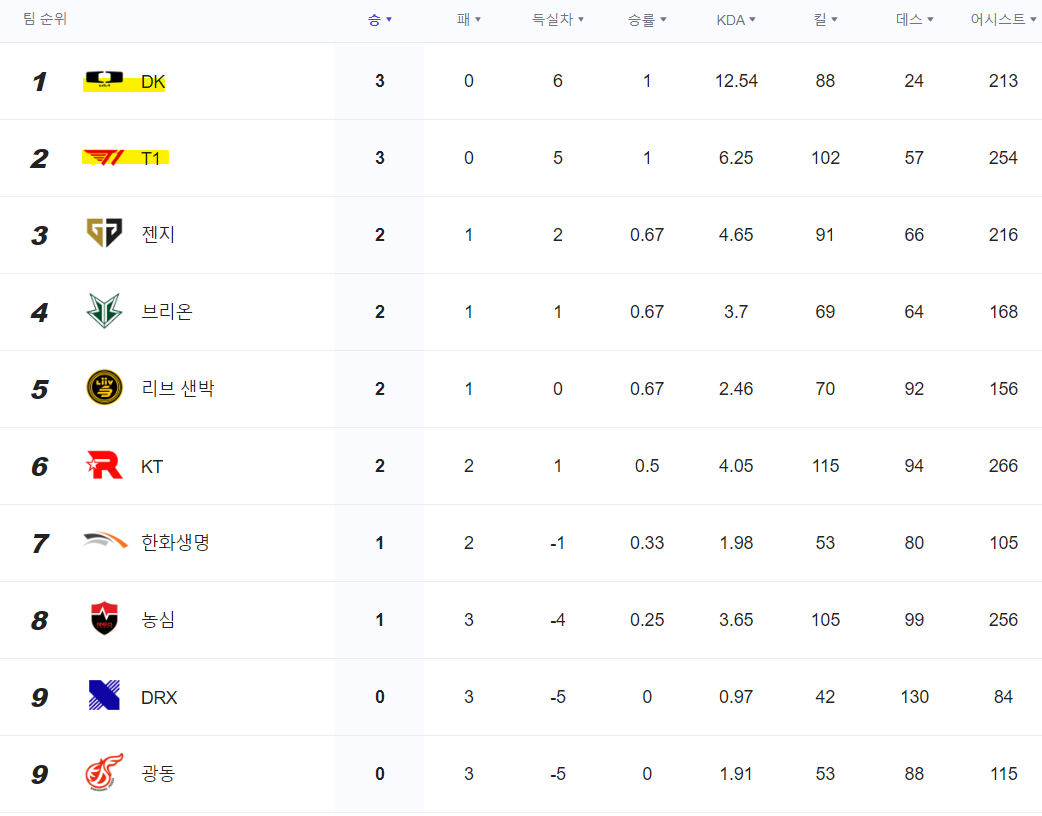Select the KT Rolster logo
The image size is (1042, 816).
pyautogui.click(x=103, y=466)
